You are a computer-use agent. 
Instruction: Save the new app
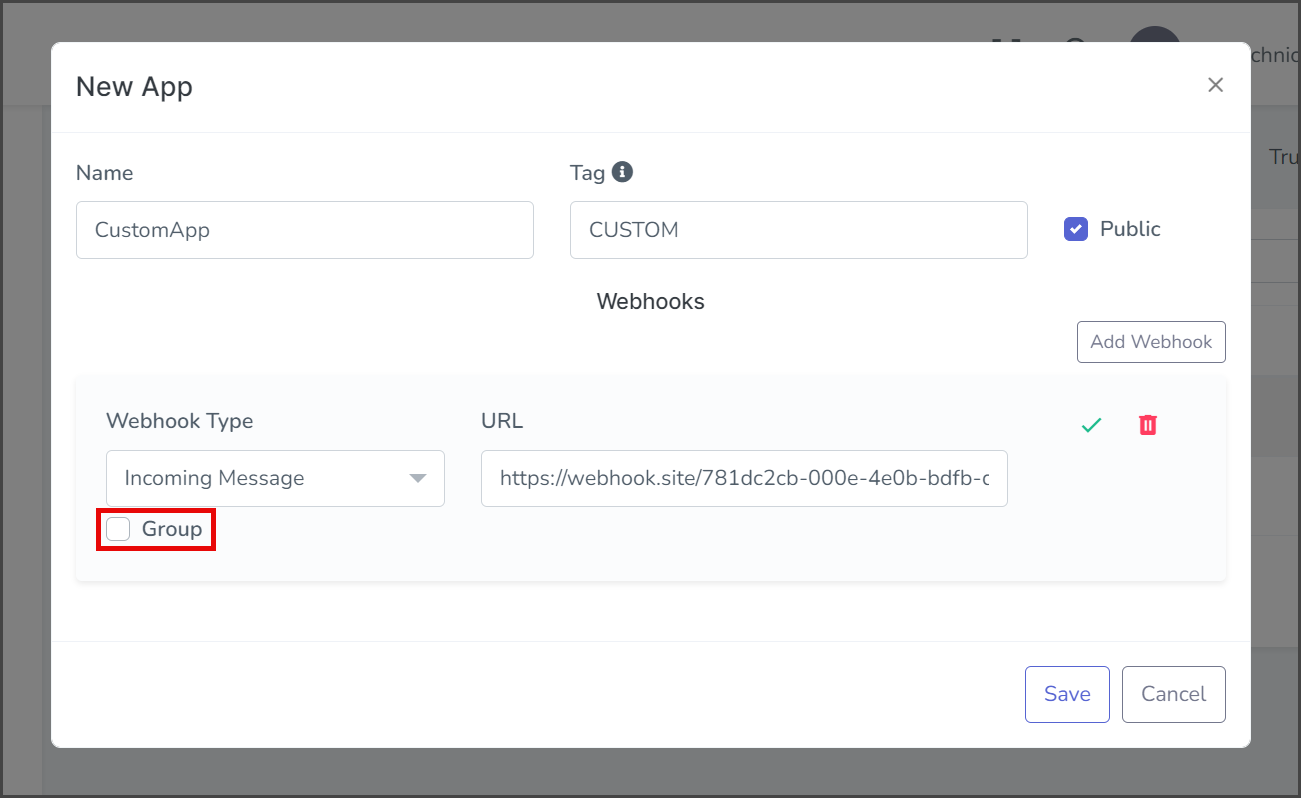click(1067, 694)
